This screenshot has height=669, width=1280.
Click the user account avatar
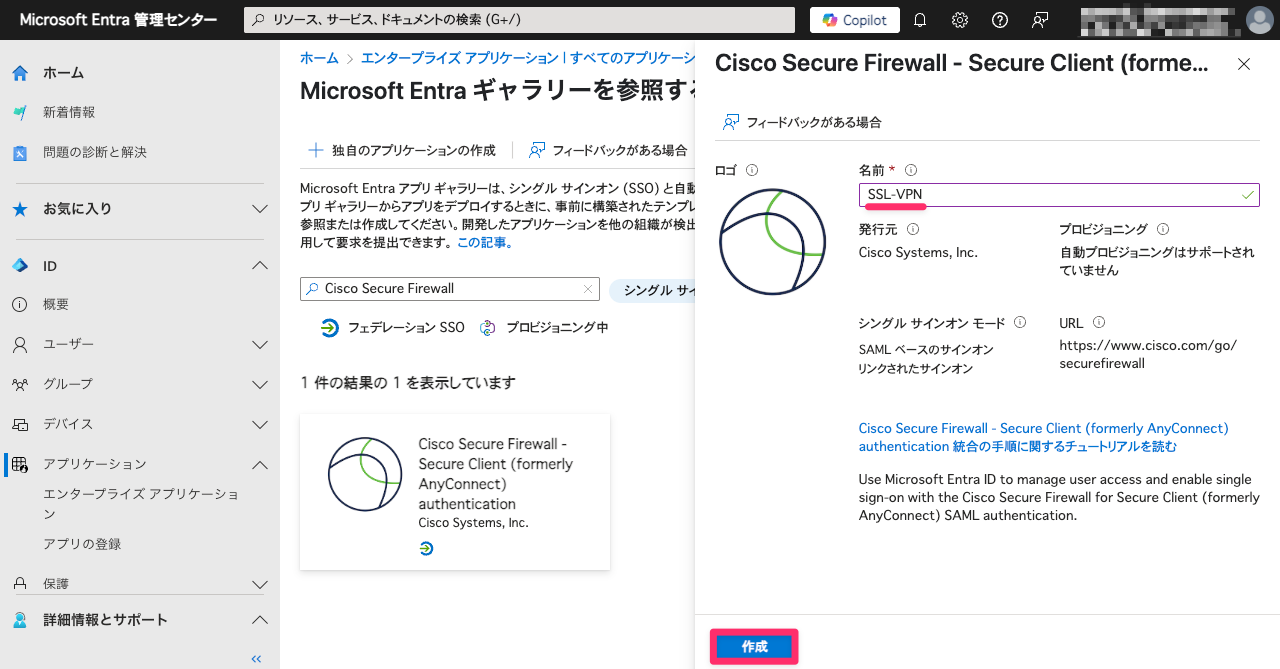click(x=1259, y=20)
